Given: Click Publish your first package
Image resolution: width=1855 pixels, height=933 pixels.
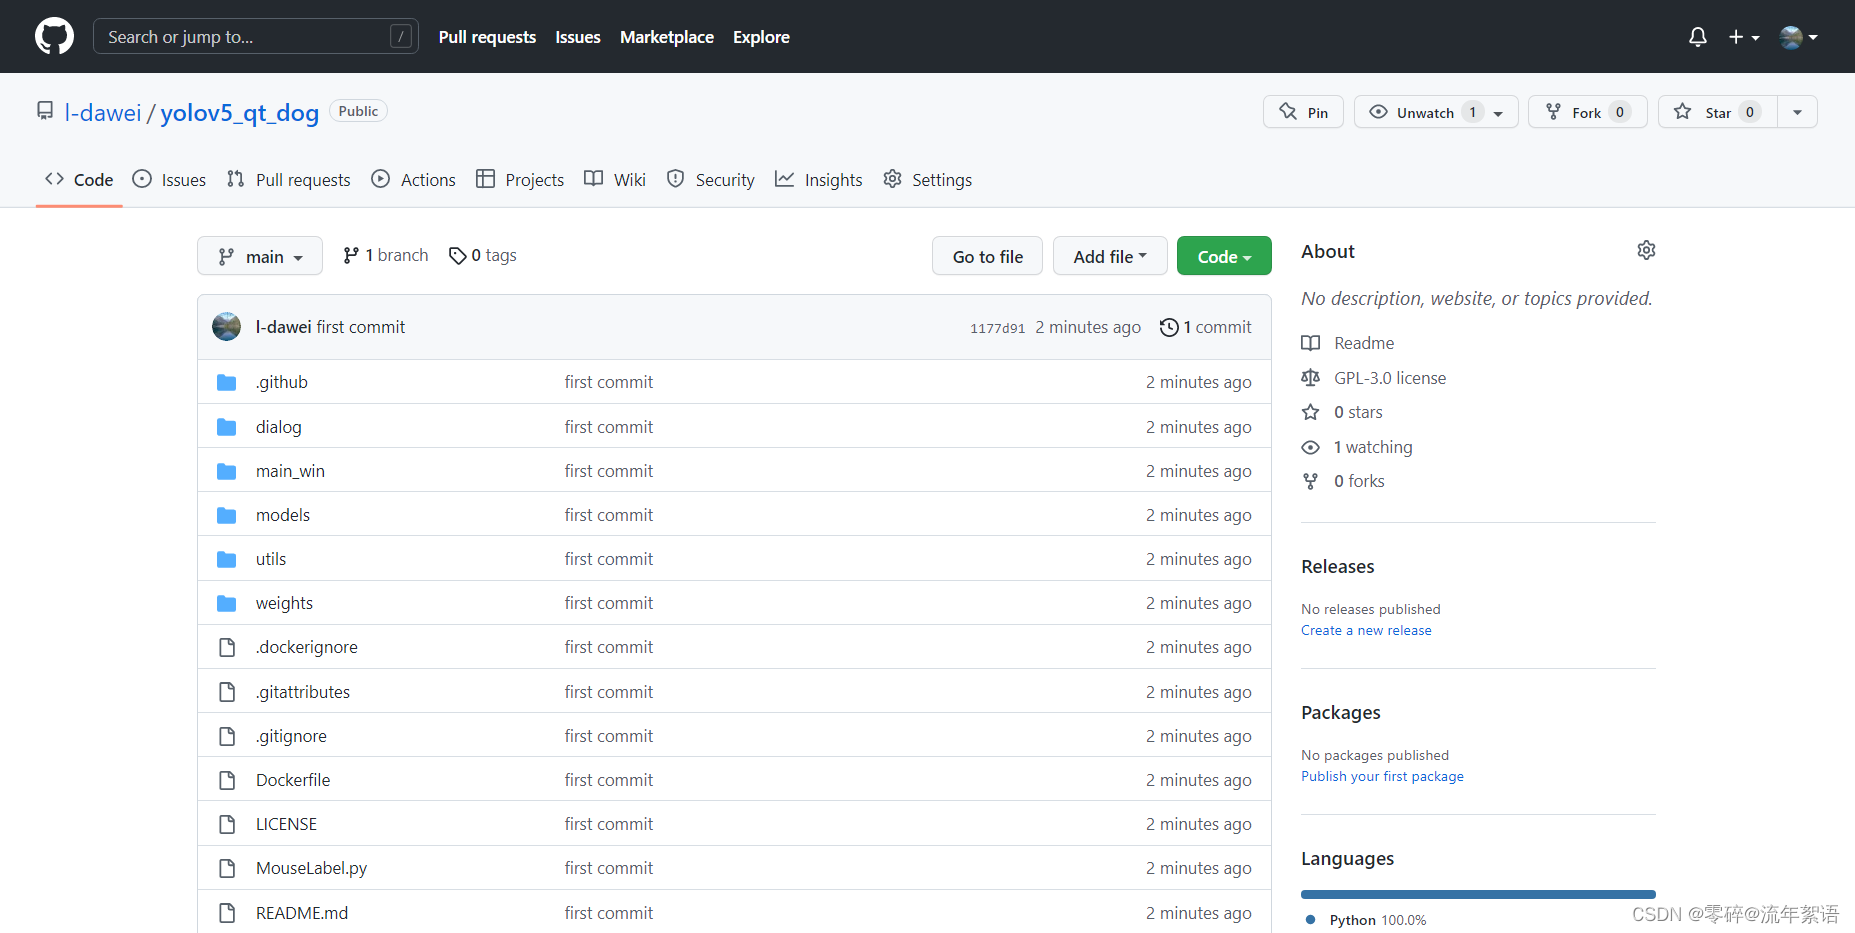Looking at the screenshot, I should coord(1382,776).
